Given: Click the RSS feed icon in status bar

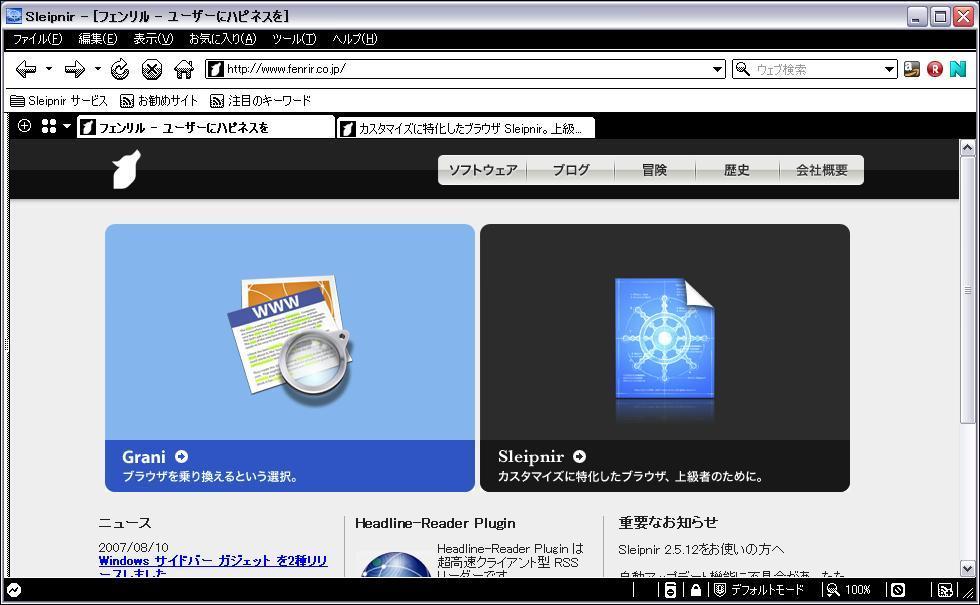Looking at the screenshot, I should [x=944, y=590].
